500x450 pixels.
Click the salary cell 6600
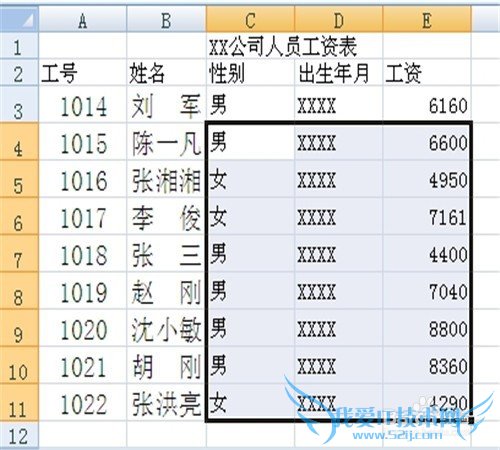[427, 142]
